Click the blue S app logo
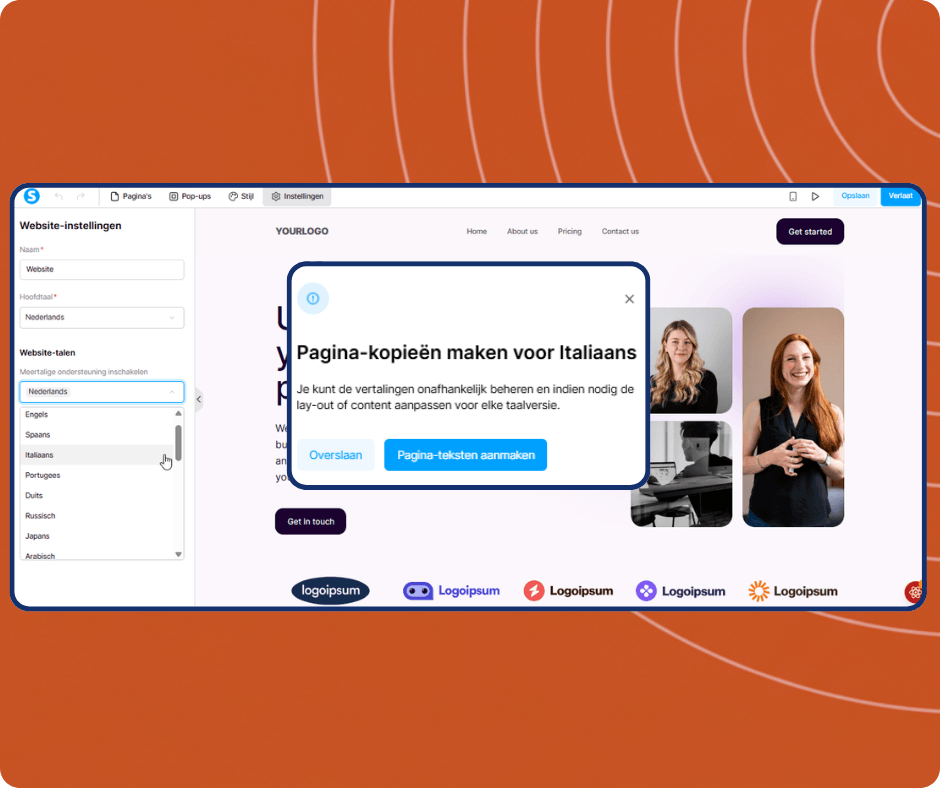The image size is (940, 788). point(32,196)
